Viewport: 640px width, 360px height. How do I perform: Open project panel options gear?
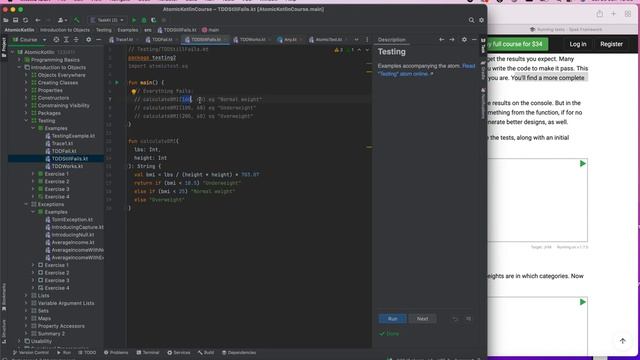tap(89, 40)
